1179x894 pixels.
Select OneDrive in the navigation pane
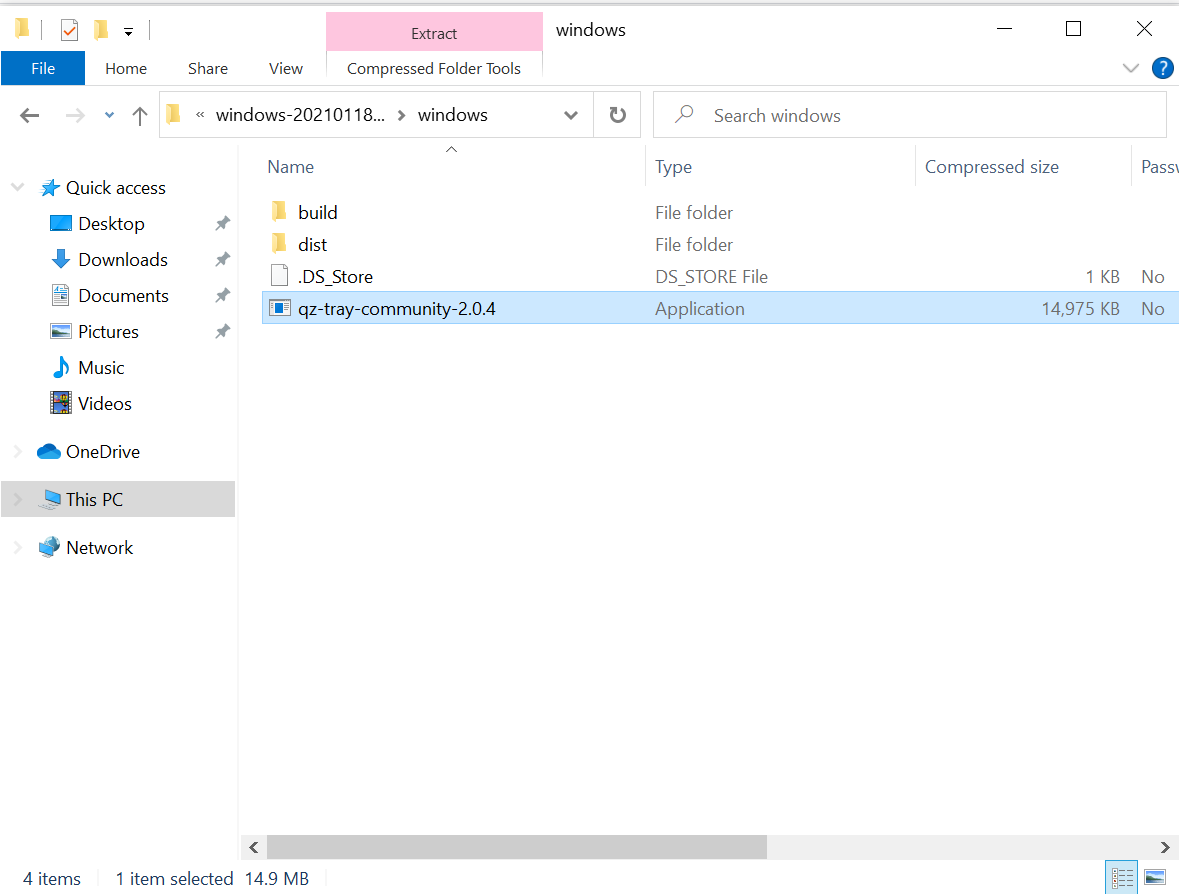[x=103, y=452]
